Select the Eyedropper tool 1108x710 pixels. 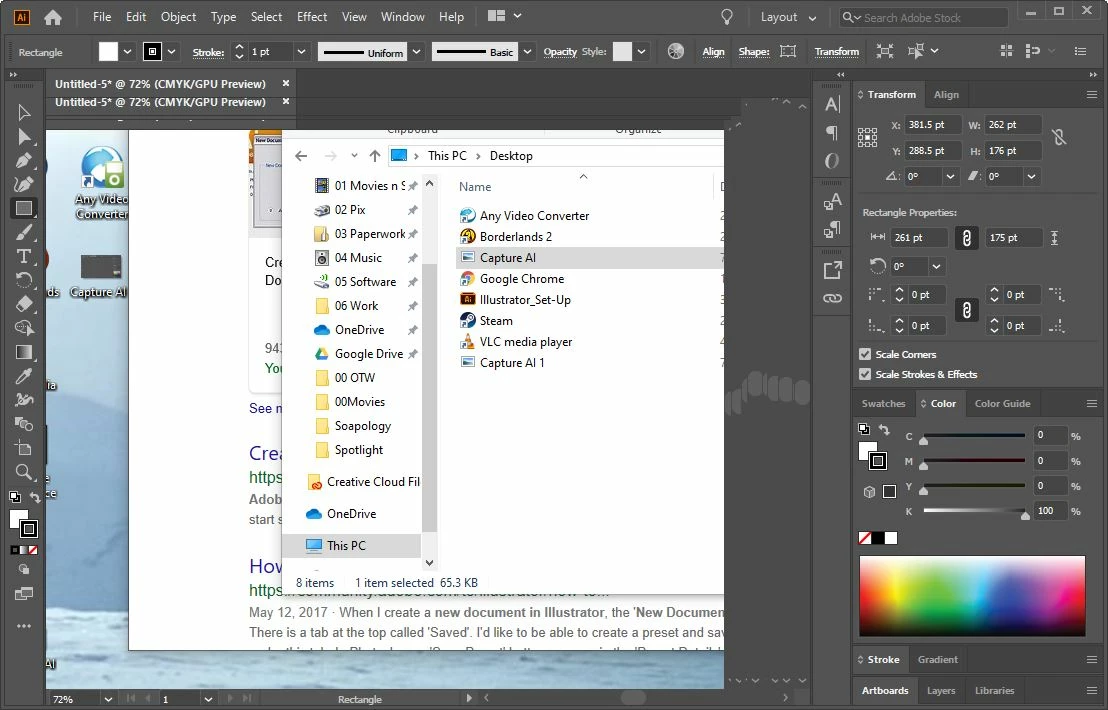pos(23,376)
